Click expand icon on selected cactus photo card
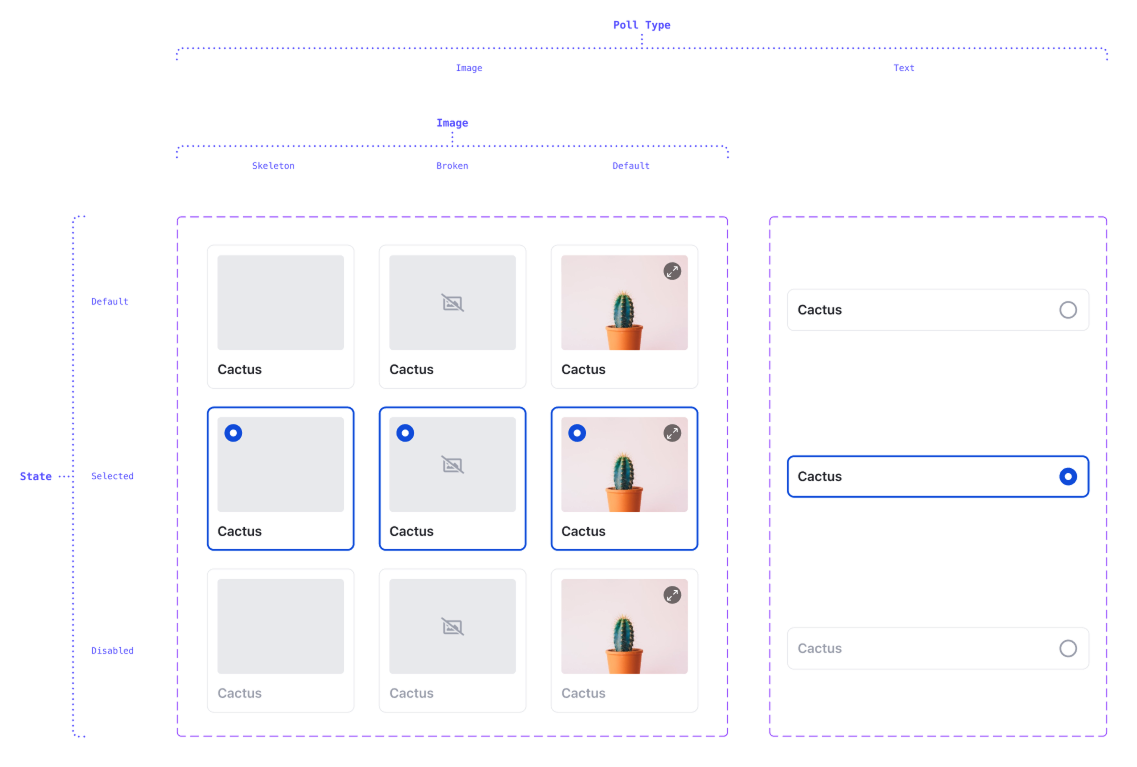This screenshot has width=1137, height=767. point(672,433)
